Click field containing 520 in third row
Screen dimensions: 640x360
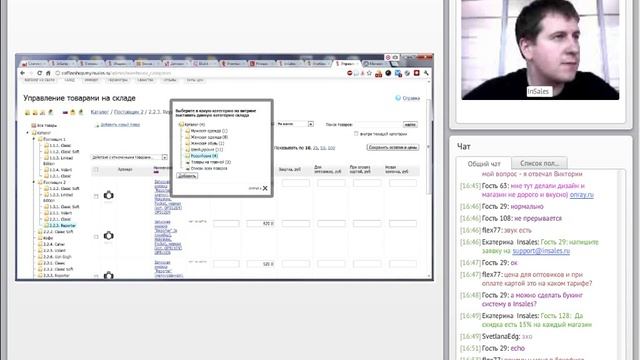(260, 264)
